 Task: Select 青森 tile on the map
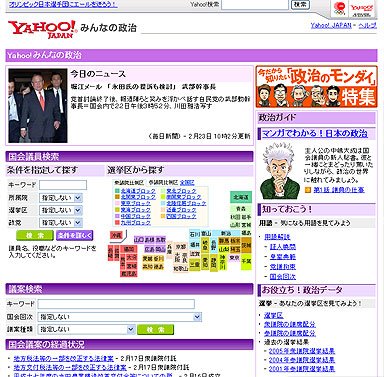pos(240,208)
